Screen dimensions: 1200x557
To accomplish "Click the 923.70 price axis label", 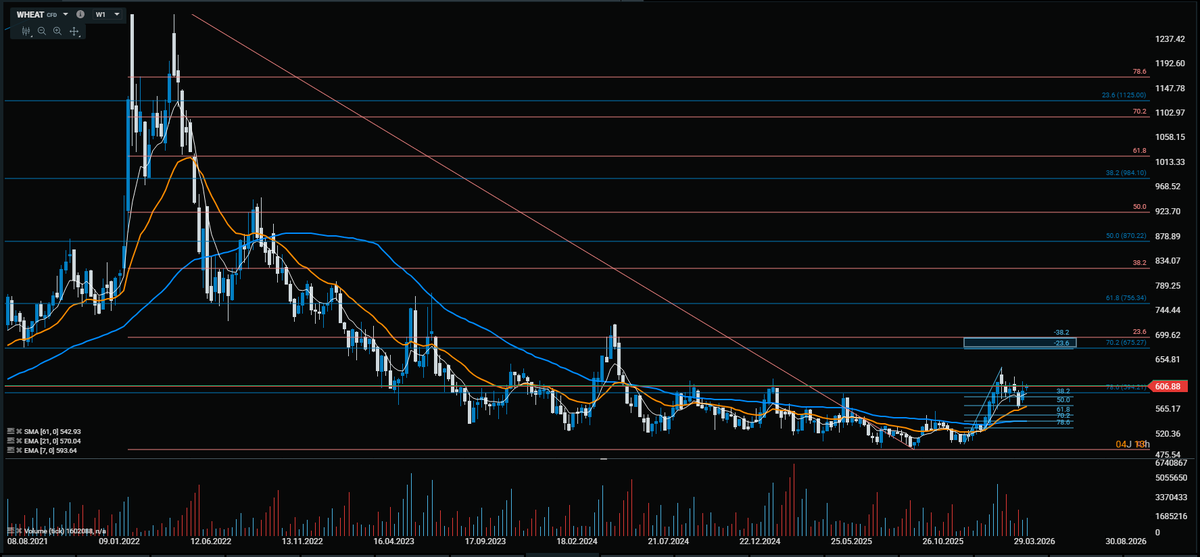I will pos(1170,212).
